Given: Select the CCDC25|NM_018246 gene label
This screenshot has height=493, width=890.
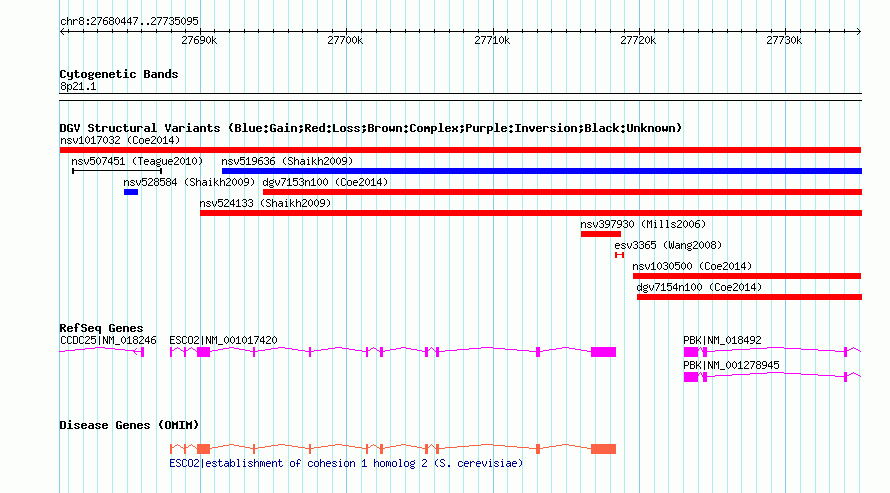Looking at the screenshot, I should [108, 340].
